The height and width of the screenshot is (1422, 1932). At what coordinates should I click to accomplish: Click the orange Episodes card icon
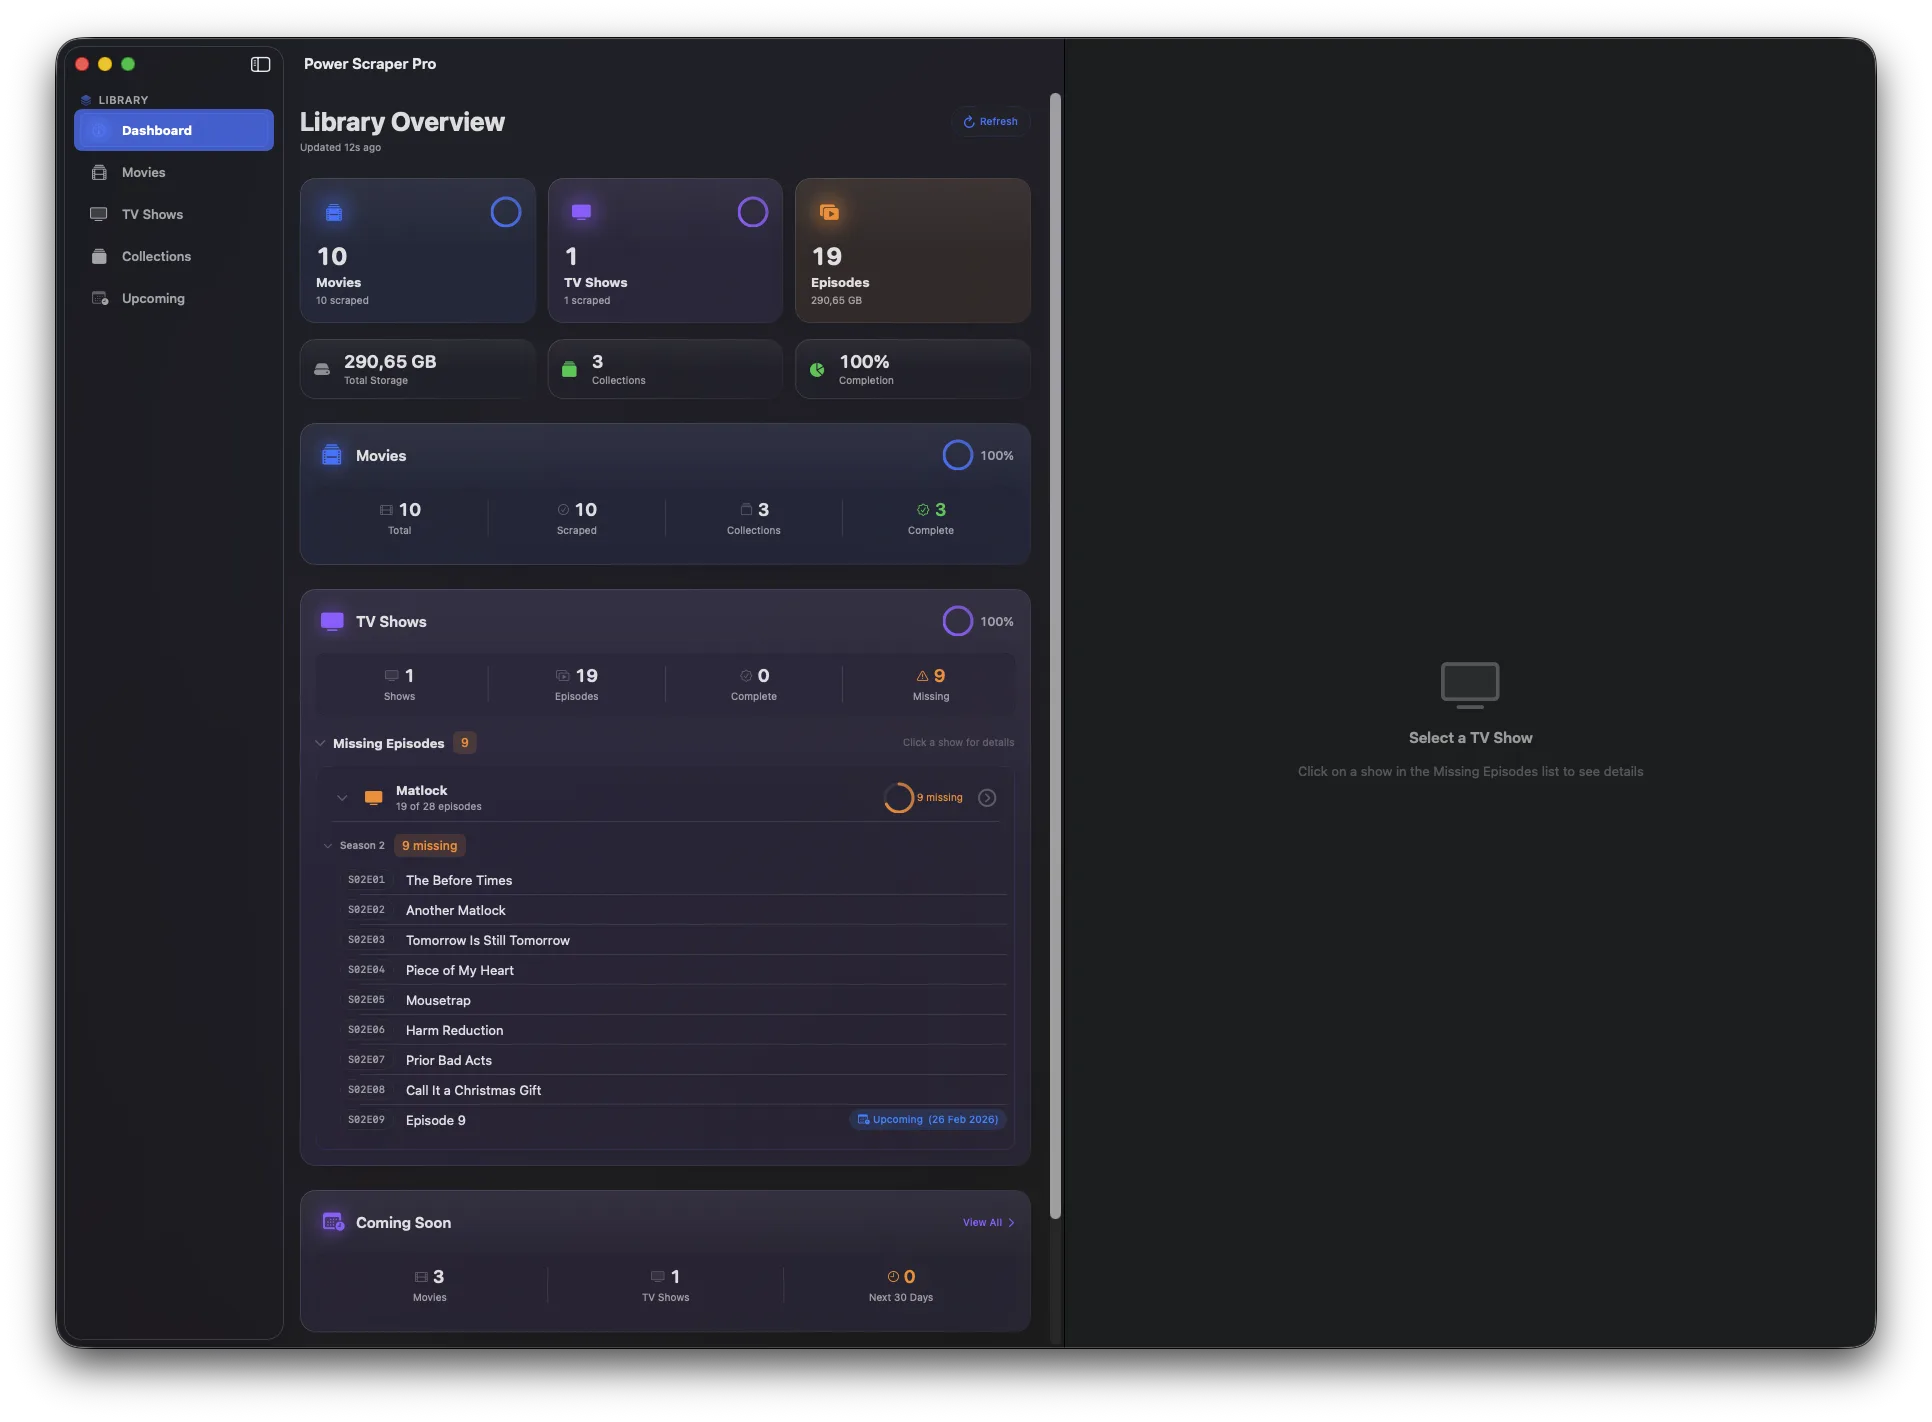click(829, 212)
